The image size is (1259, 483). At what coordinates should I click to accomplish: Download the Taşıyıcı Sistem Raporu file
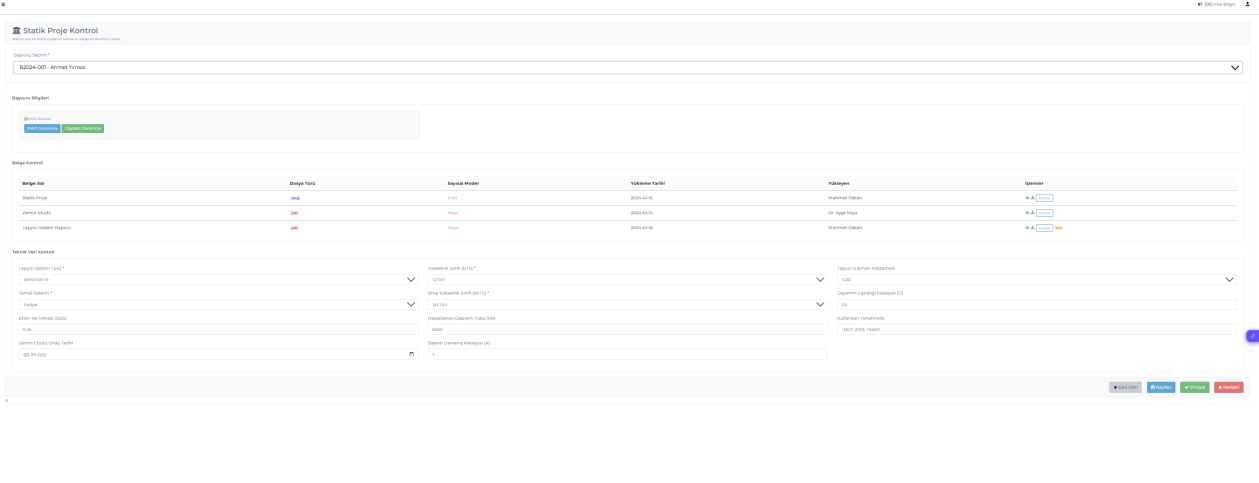click(x=1032, y=228)
